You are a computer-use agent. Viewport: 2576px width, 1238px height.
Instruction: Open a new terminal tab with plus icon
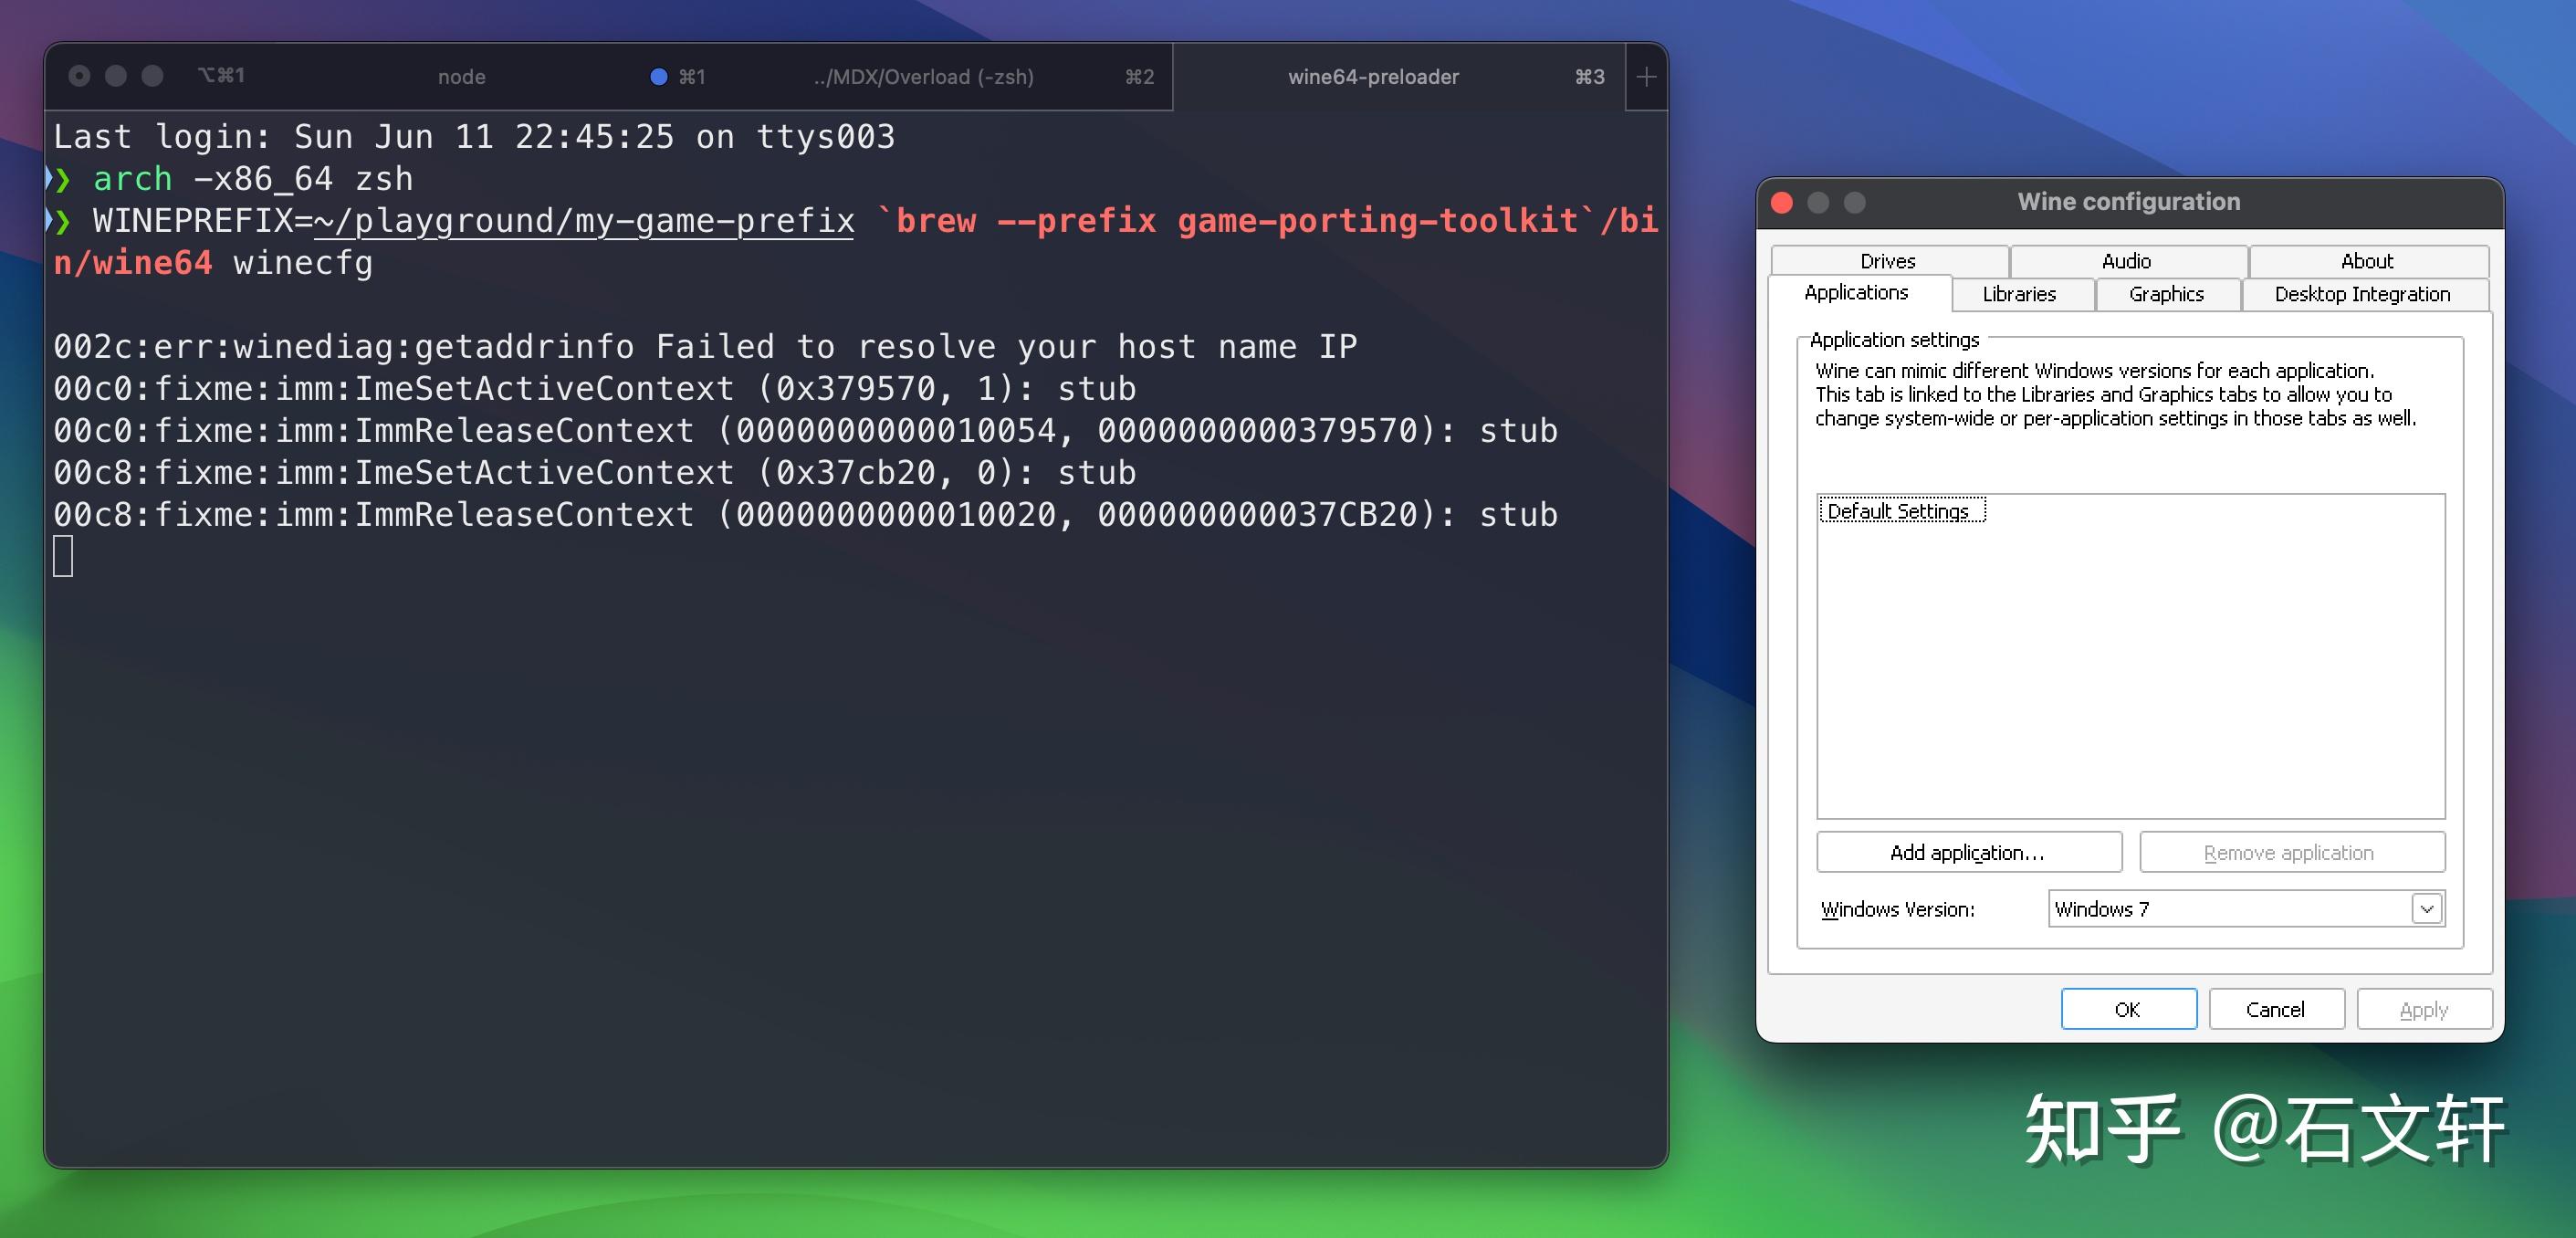pos(1646,77)
